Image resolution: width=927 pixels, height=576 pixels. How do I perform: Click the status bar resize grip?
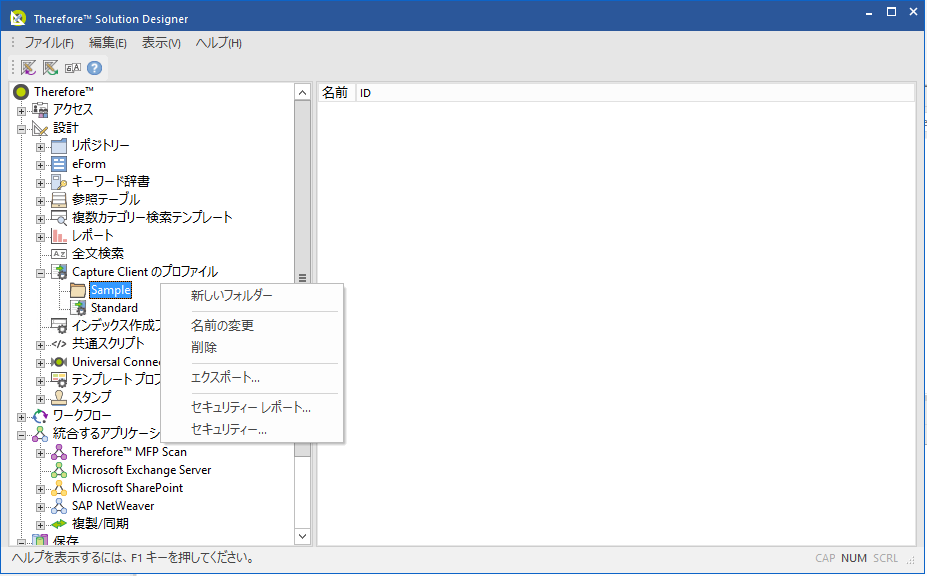click(911, 560)
